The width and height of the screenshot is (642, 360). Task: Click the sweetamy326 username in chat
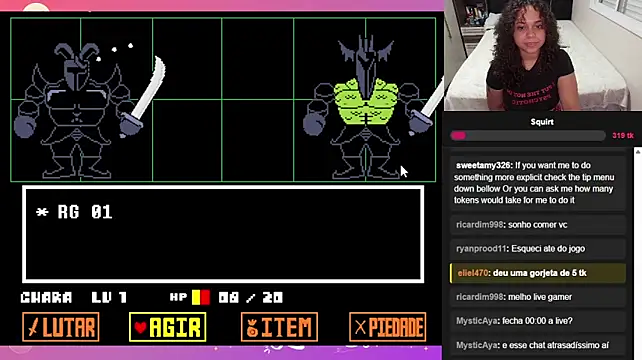[483, 165]
